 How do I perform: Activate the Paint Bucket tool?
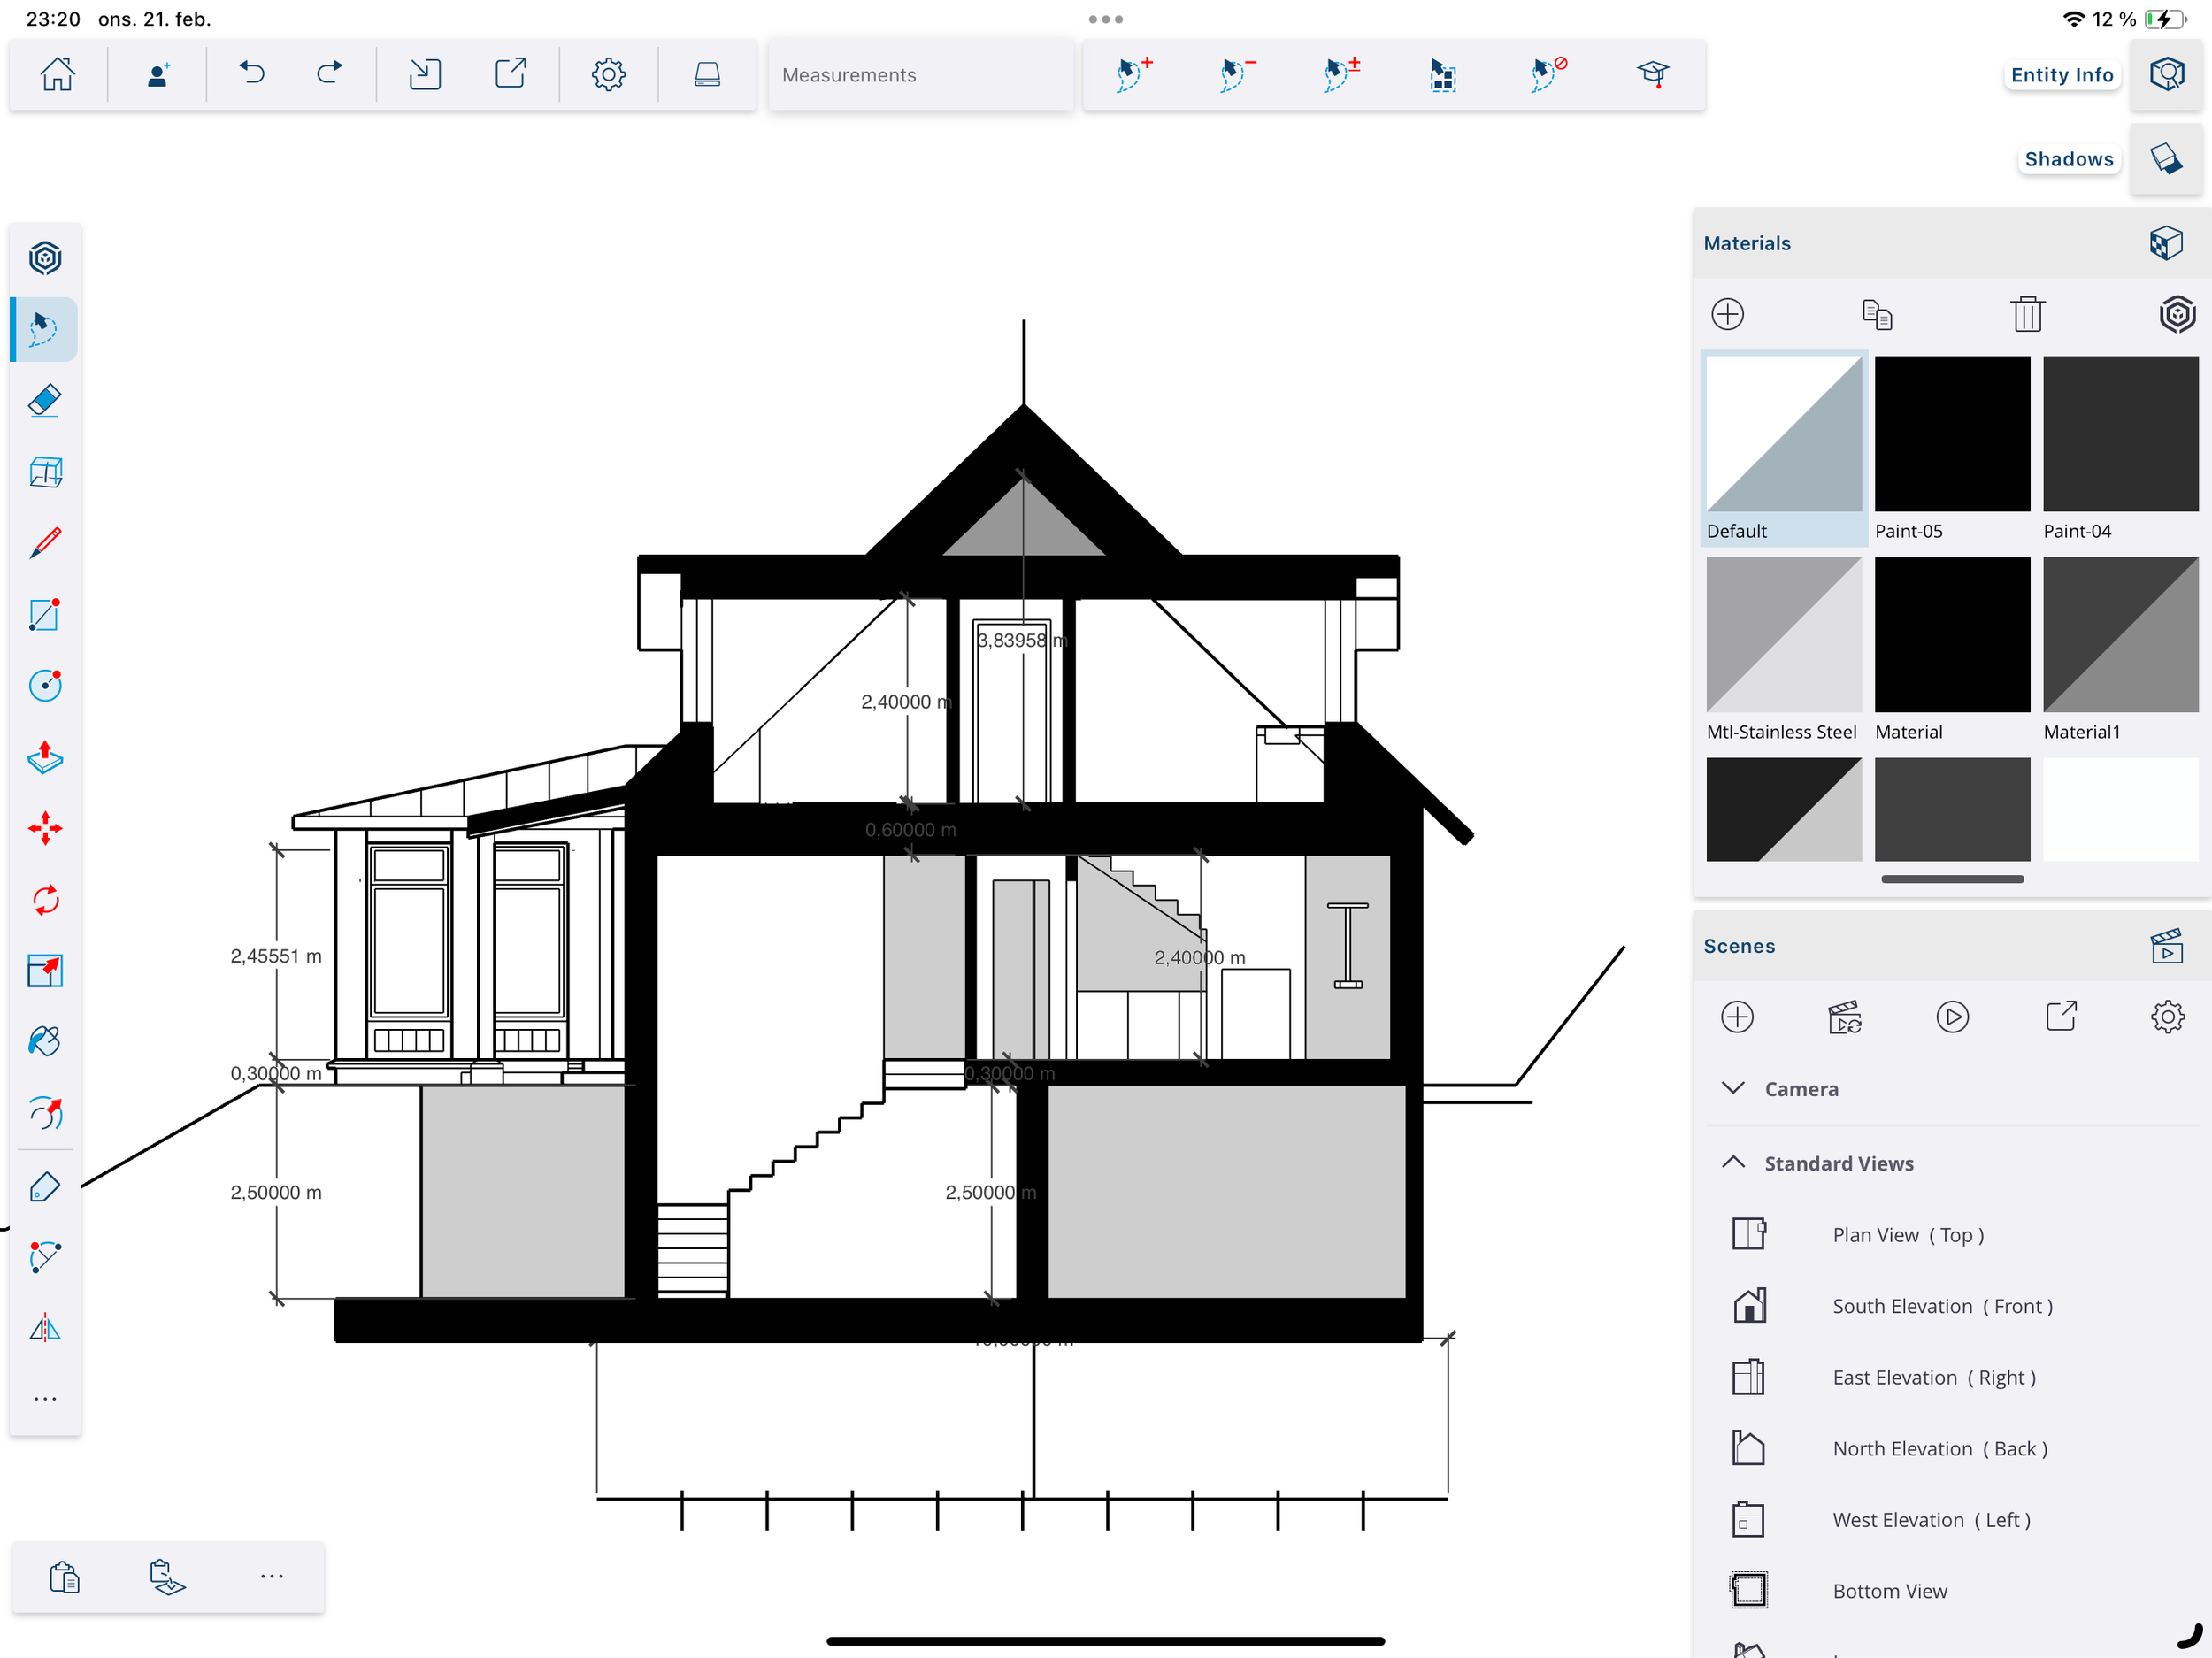pos(44,1041)
